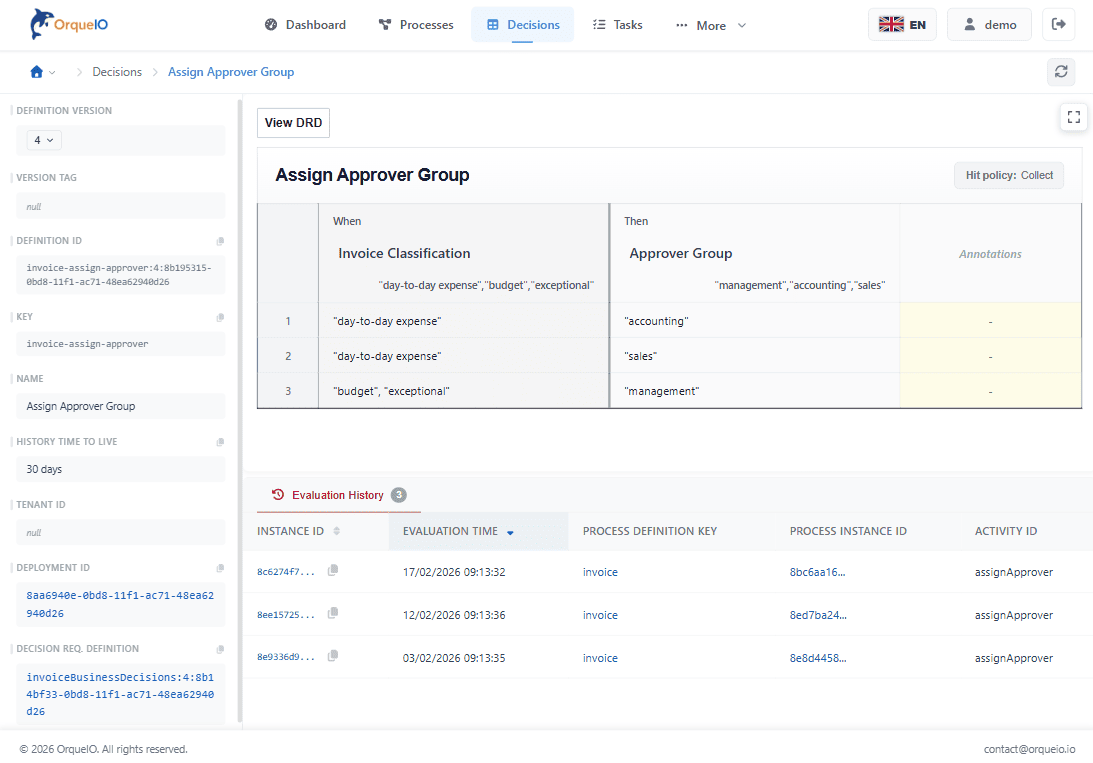The image size is (1093, 763).
Task: Select the Decisions nav item
Action: [x=523, y=25]
